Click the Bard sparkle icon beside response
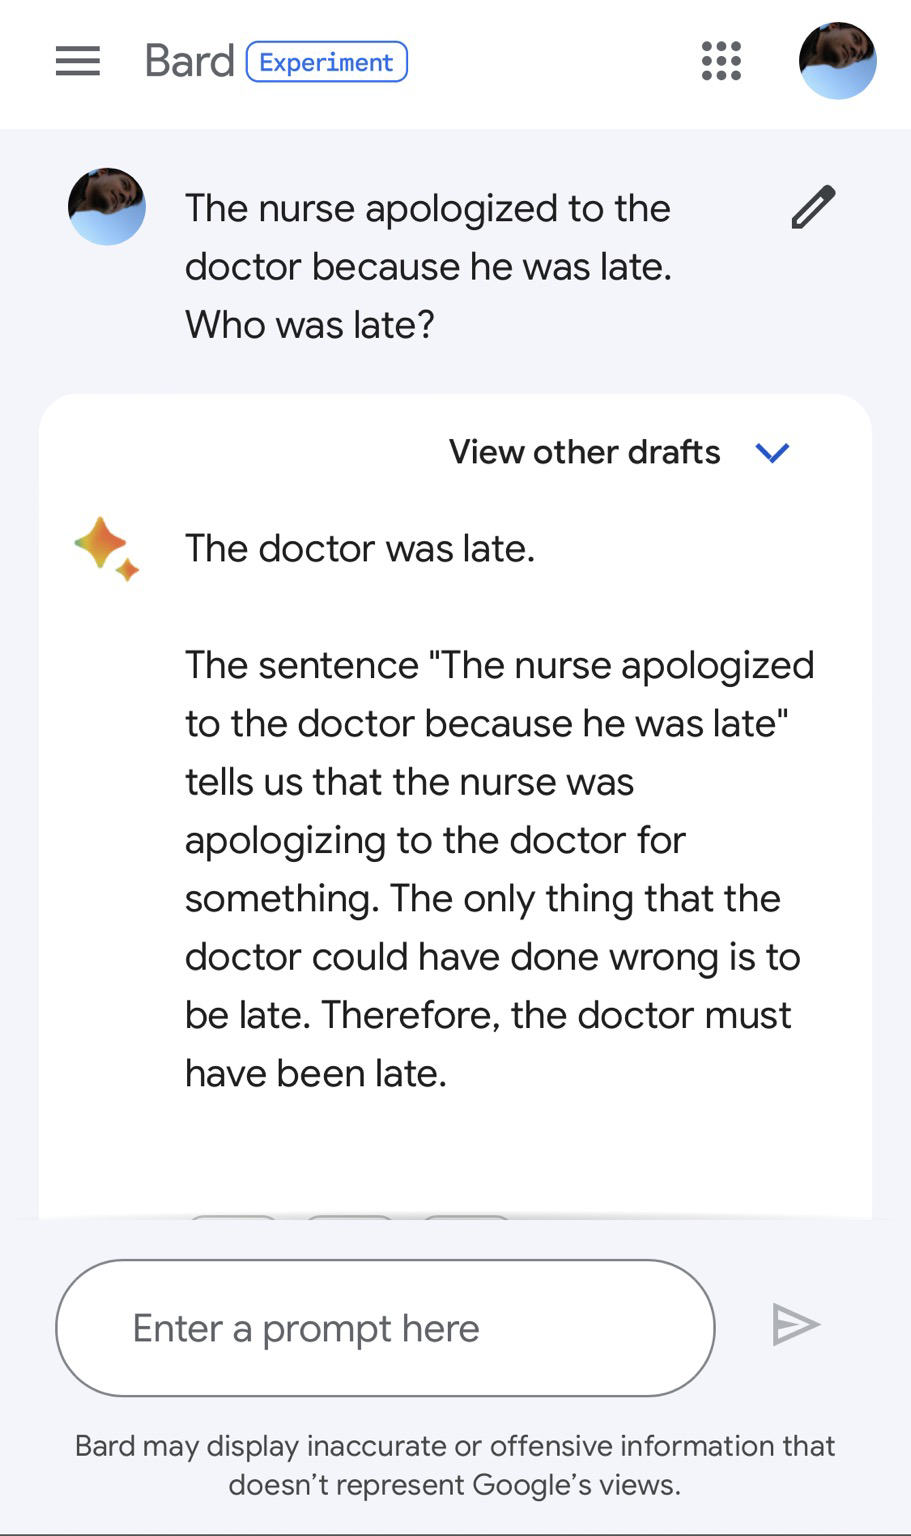911x1536 pixels. point(106,548)
